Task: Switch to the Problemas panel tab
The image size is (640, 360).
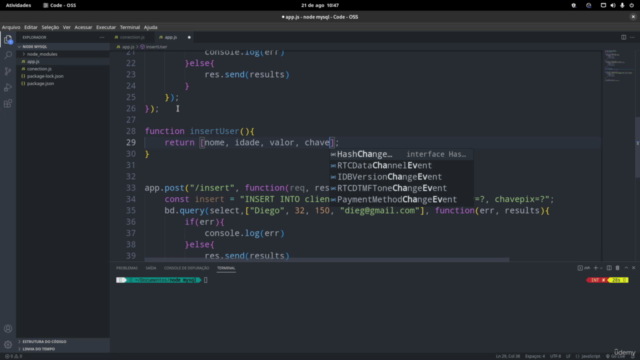Action: (x=127, y=268)
